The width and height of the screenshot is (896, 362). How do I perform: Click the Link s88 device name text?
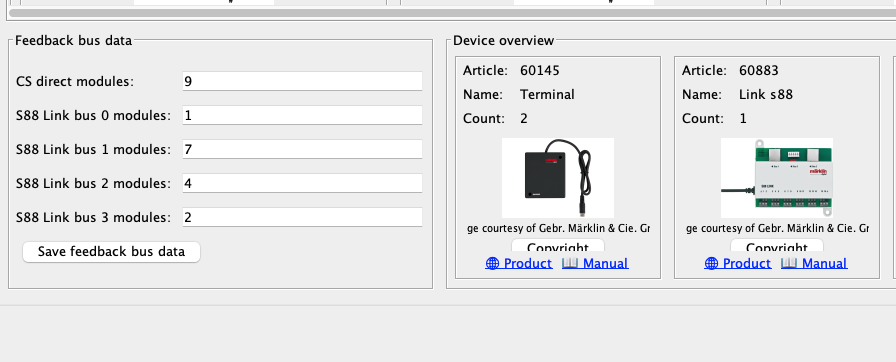(x=766, y=95)
